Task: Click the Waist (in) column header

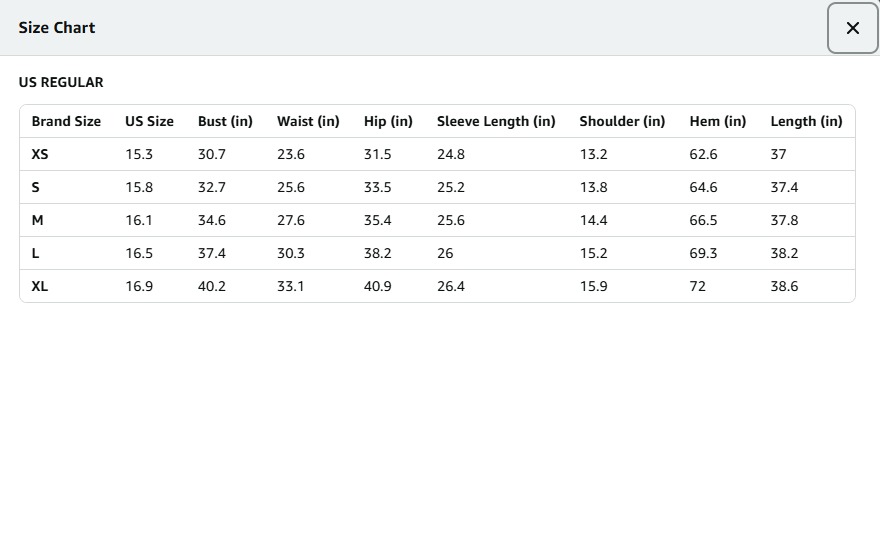Action: pos(308,121)
